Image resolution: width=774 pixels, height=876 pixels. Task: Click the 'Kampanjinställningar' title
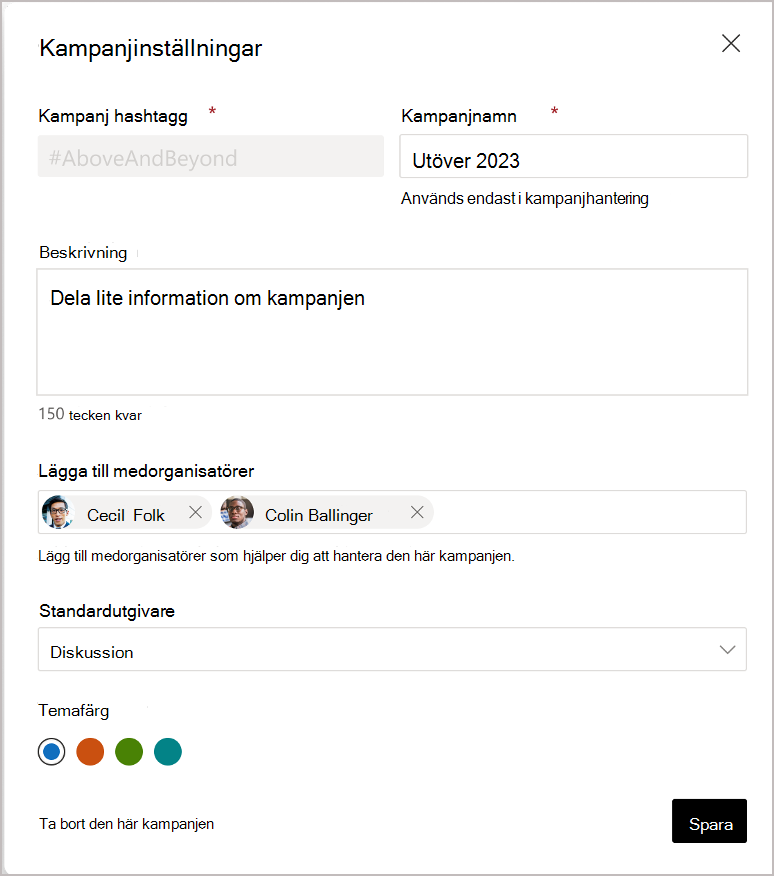[150, 49]
